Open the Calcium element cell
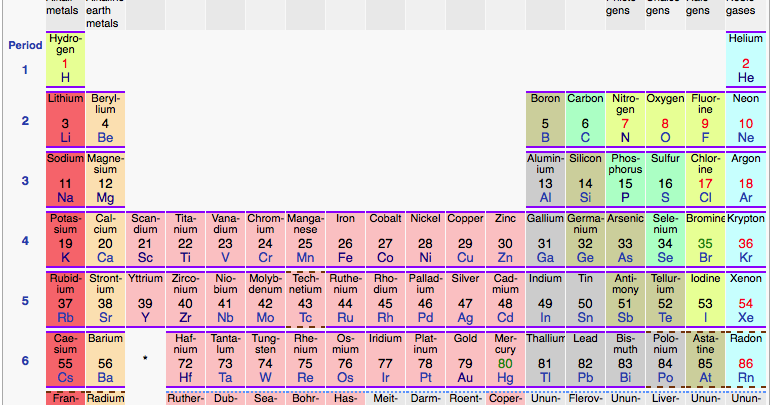The width and height of the screenshot is (773, 405). tap(105, 239)
